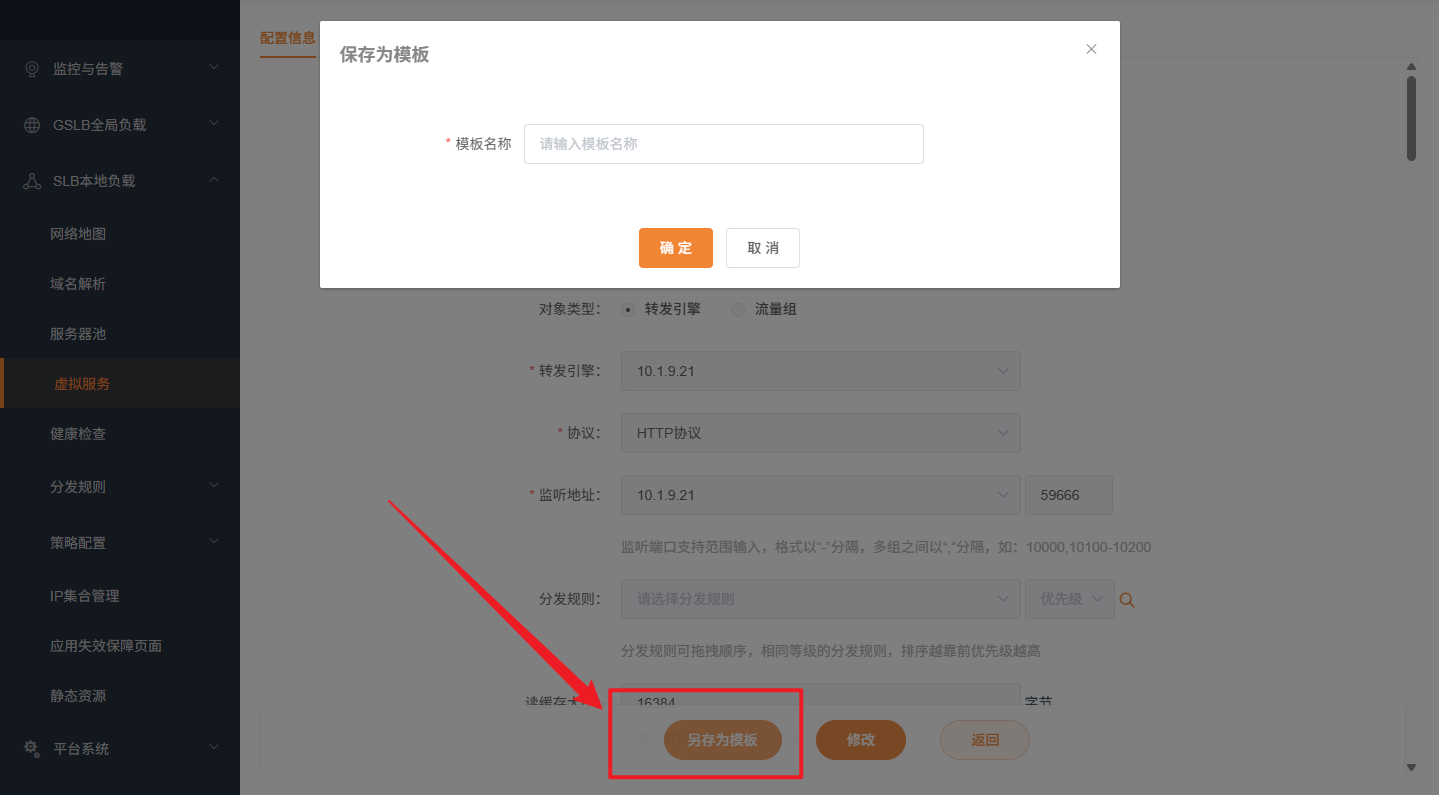This screenshot has width=1439, height=795.
Task: Select the 转发引擎 radio button
Action: click(628, 310)
